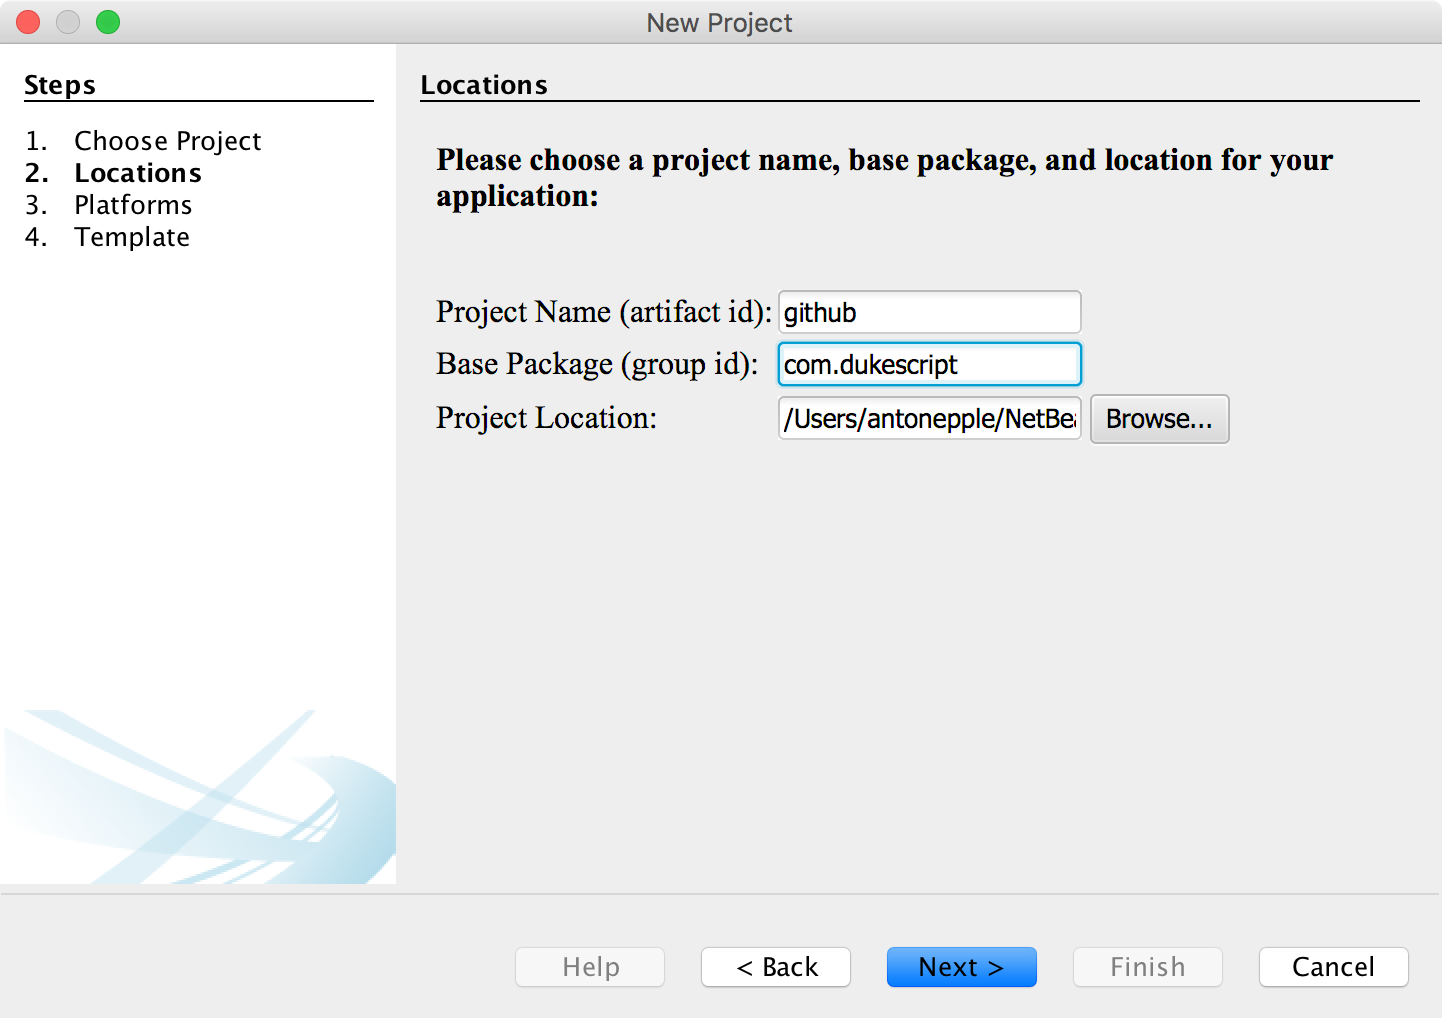Click the Base Package field with com.dukescript
The image size is (1442, 1018).
[x=929, y=365]
